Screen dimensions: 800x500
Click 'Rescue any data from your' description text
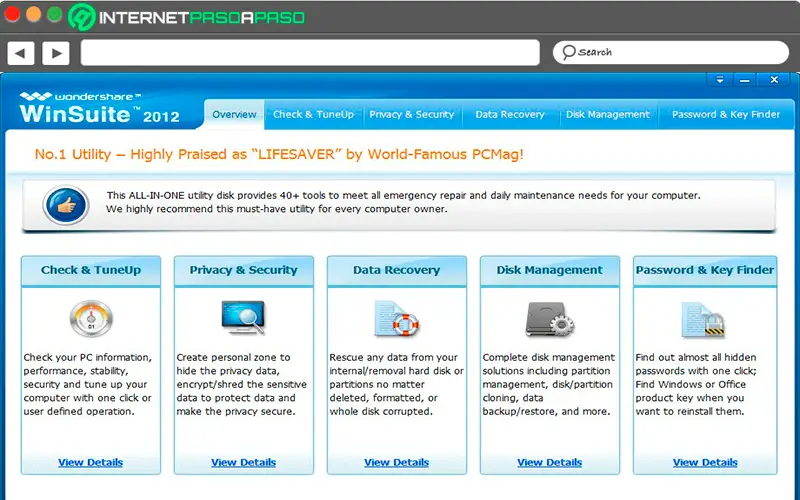click(396, 384)
